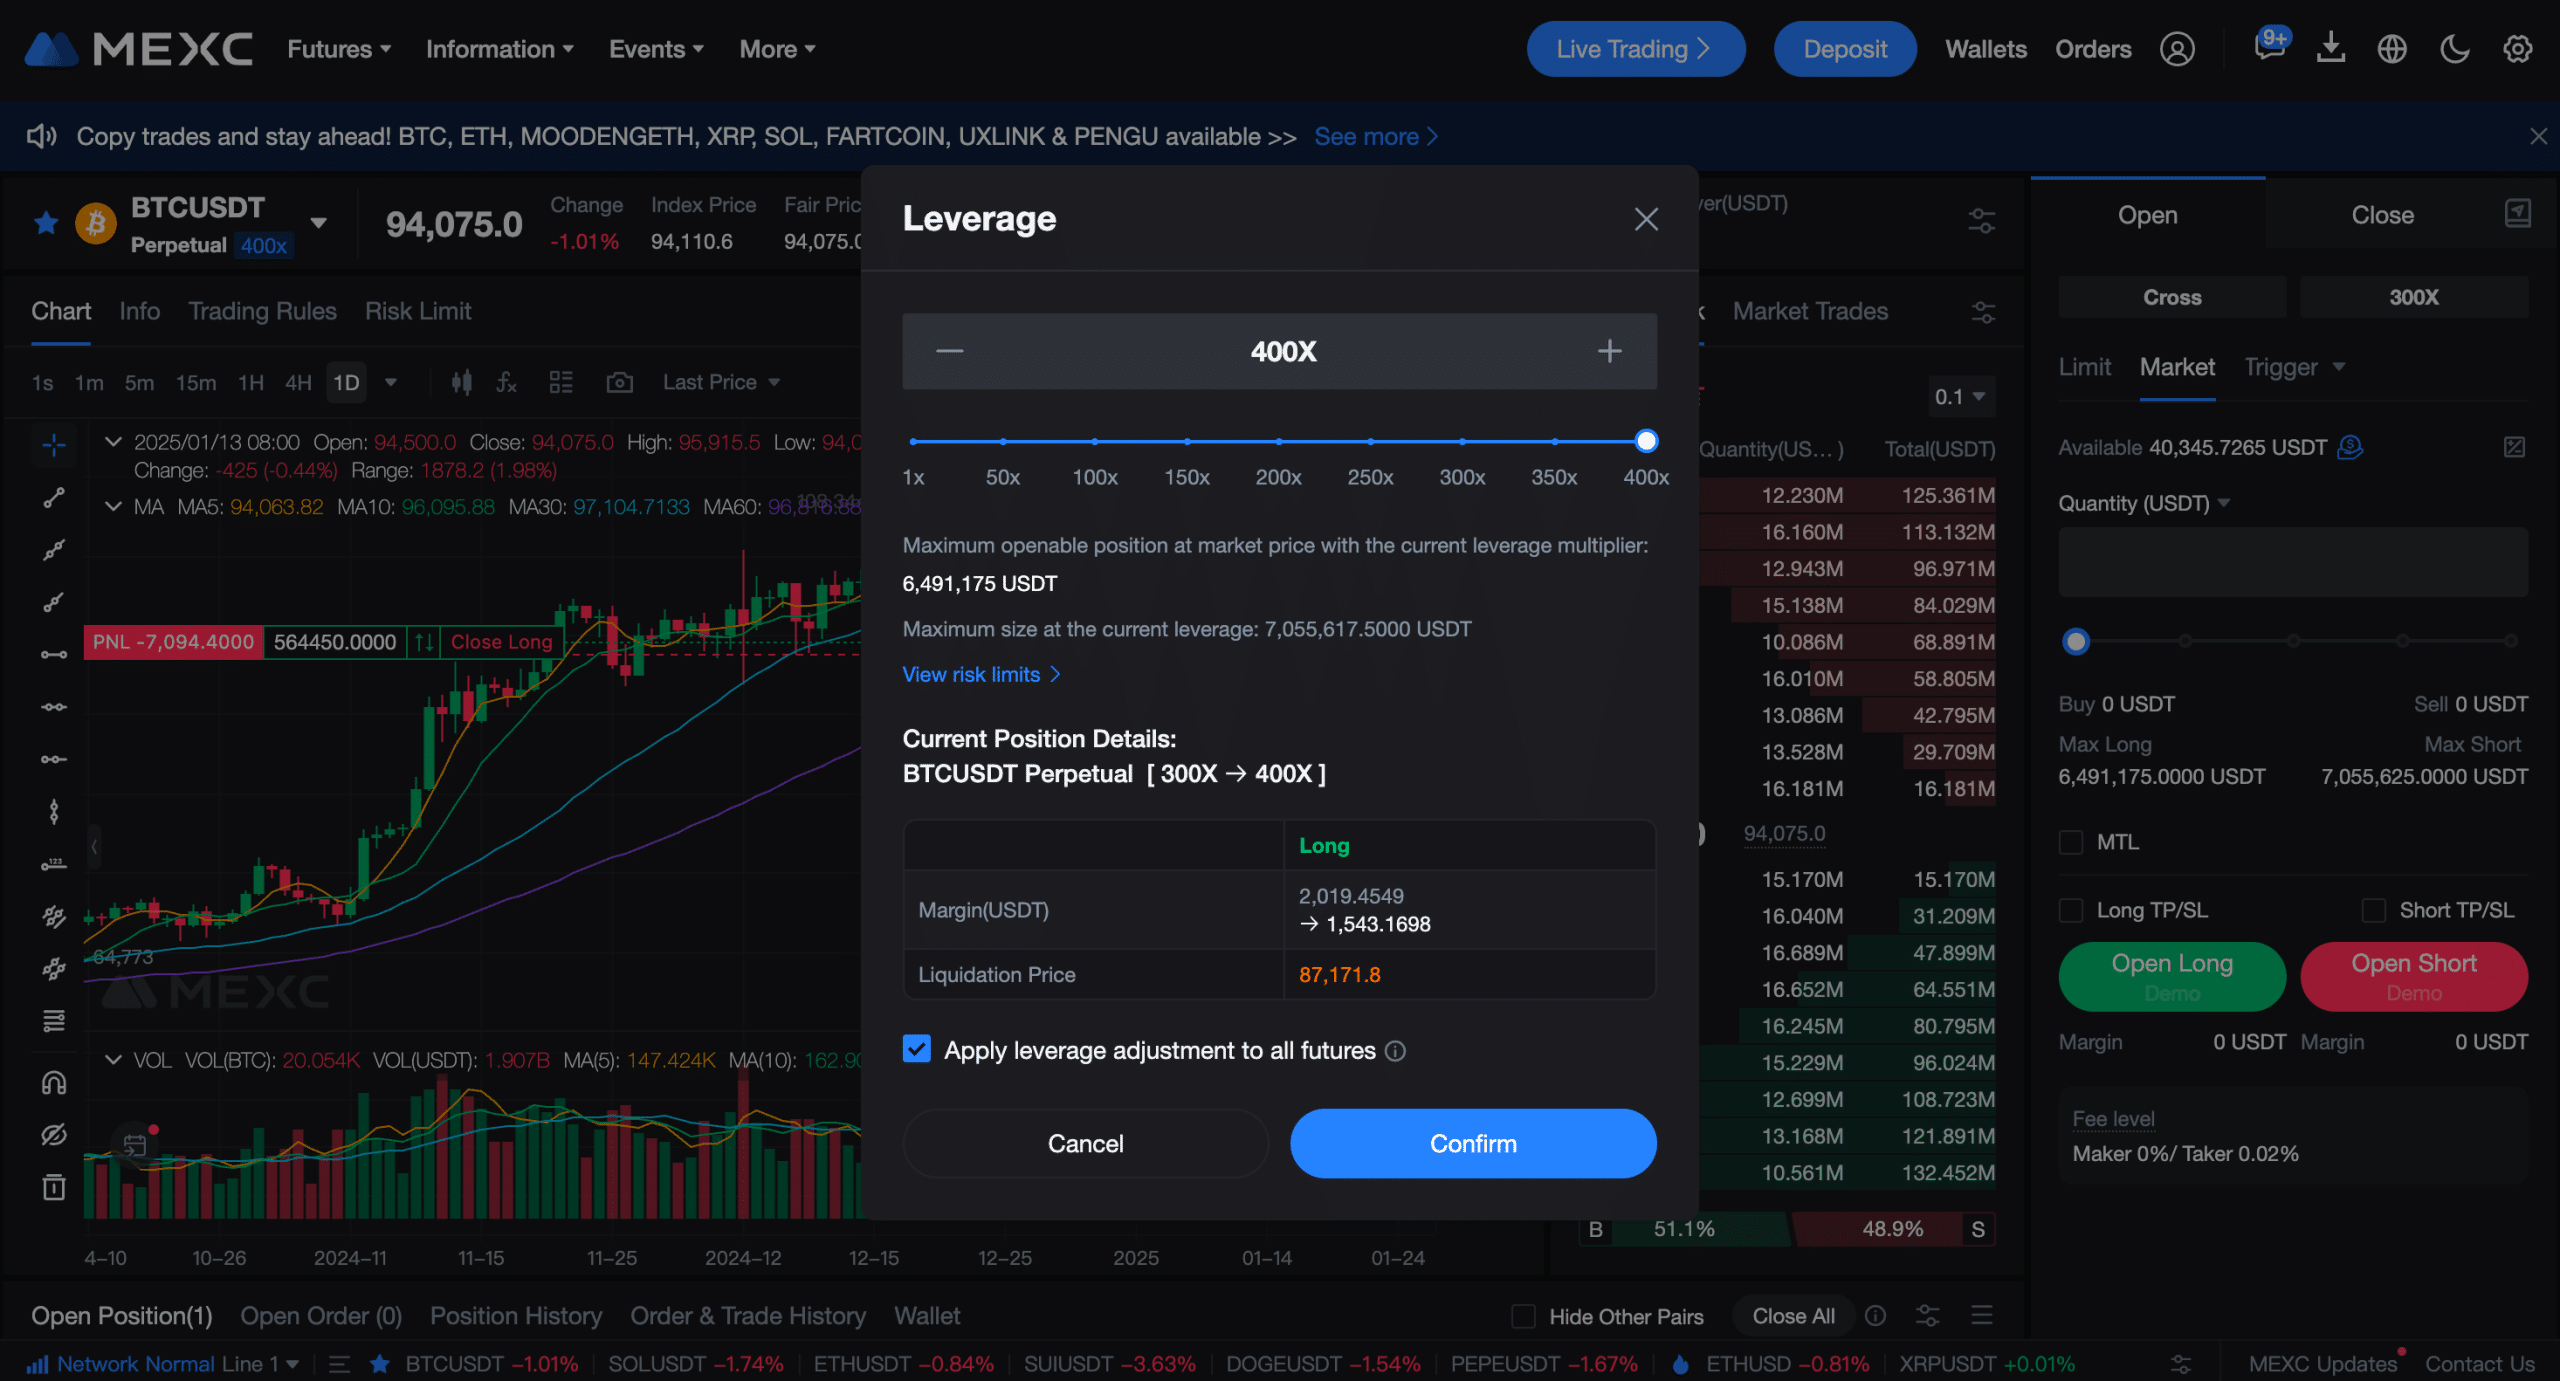Image resolution: width=2560 pixels, height=1381 pixels.
Task: Click the info icon by leverage adjustment
Action: pos(1395,1051)
